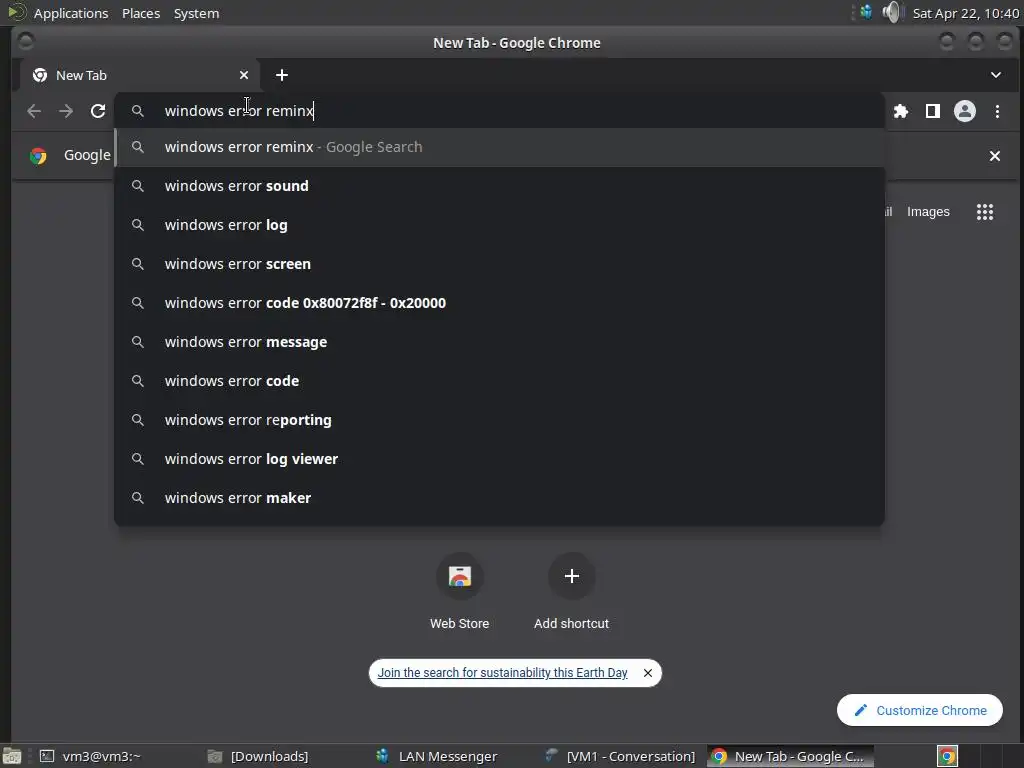Click the volume speaker tray icon

click(891, 12)
